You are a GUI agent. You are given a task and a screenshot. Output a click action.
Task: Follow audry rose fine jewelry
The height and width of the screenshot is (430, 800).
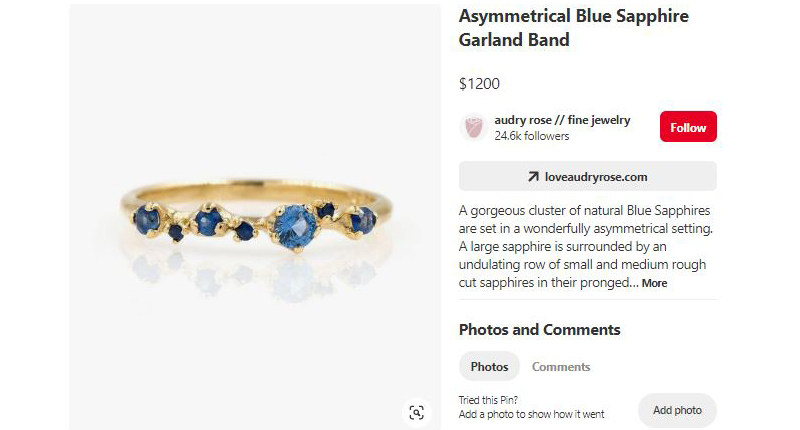tap(688, 127)
